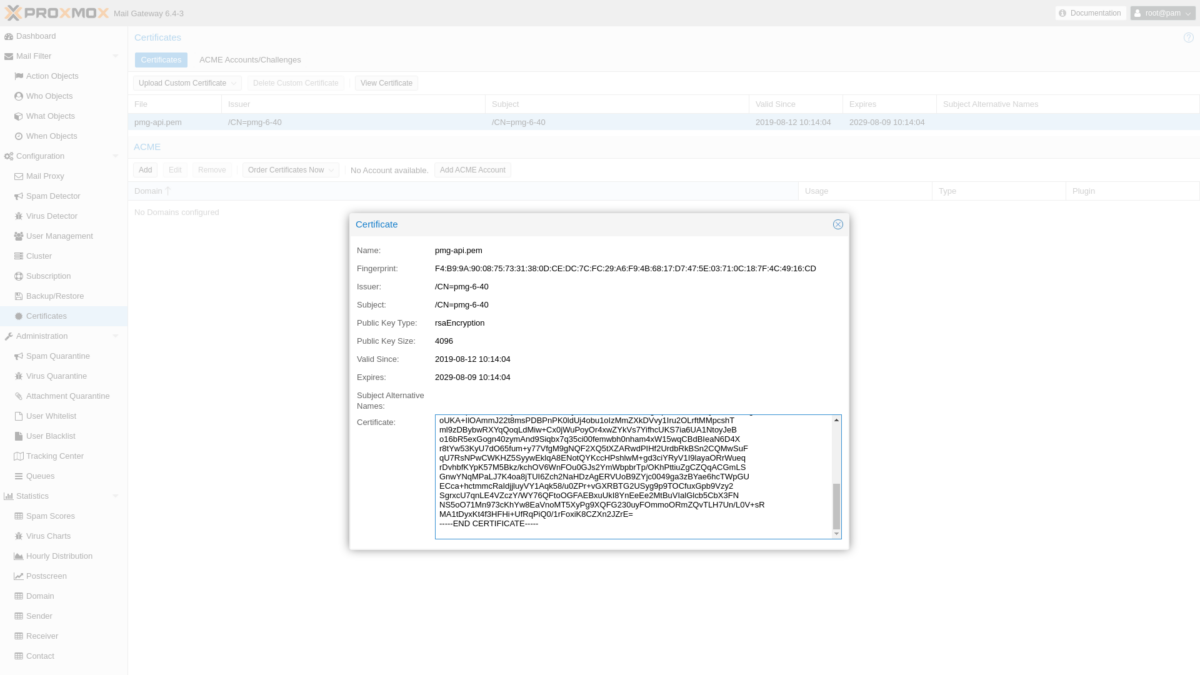
Task: Click the help question mark icon
Action: (1186, 37)
